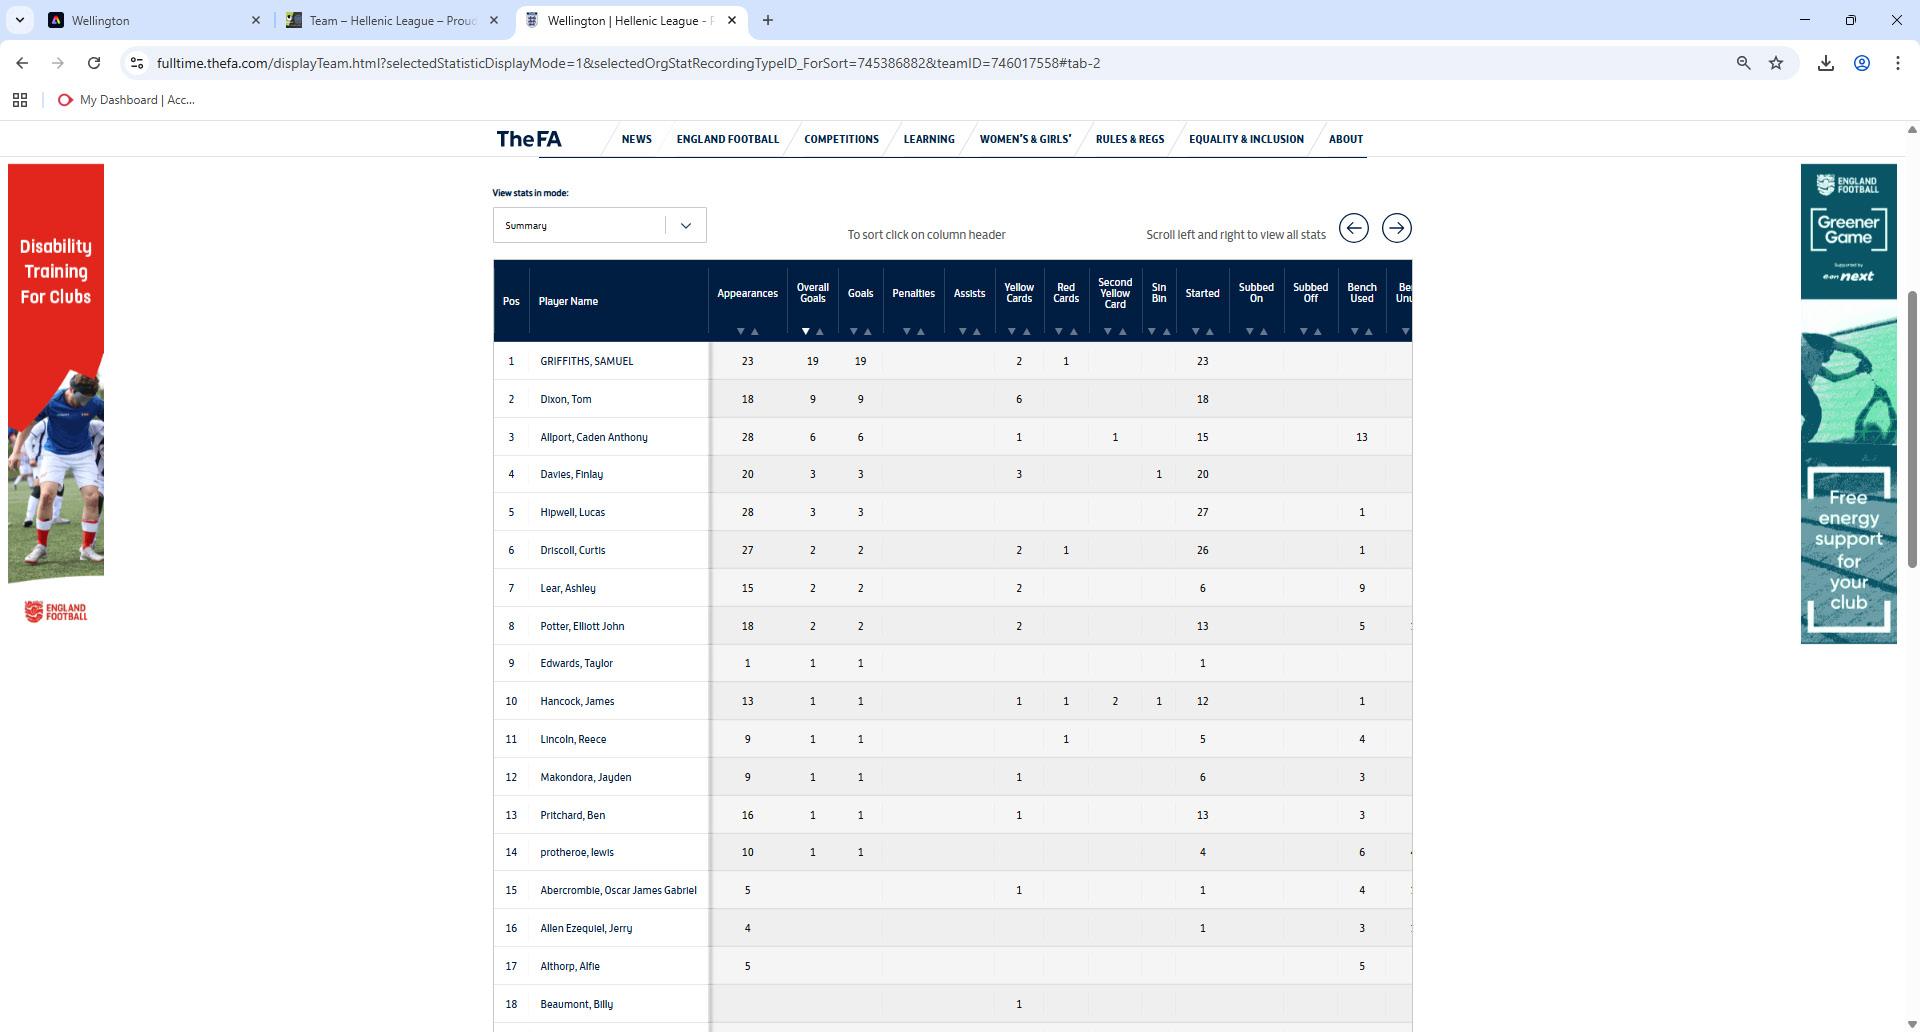Open the Chrome profile icon
This screenshot has width=1920, height=1032.
[1862, 63]
